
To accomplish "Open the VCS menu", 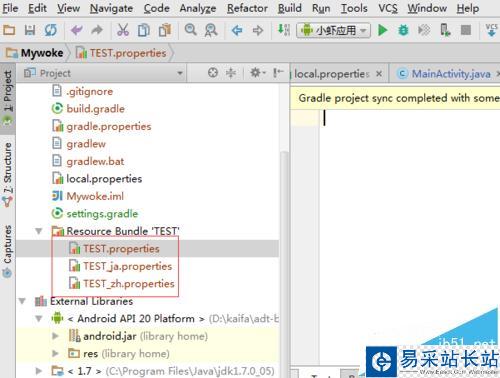I will (x=388, y=8).
